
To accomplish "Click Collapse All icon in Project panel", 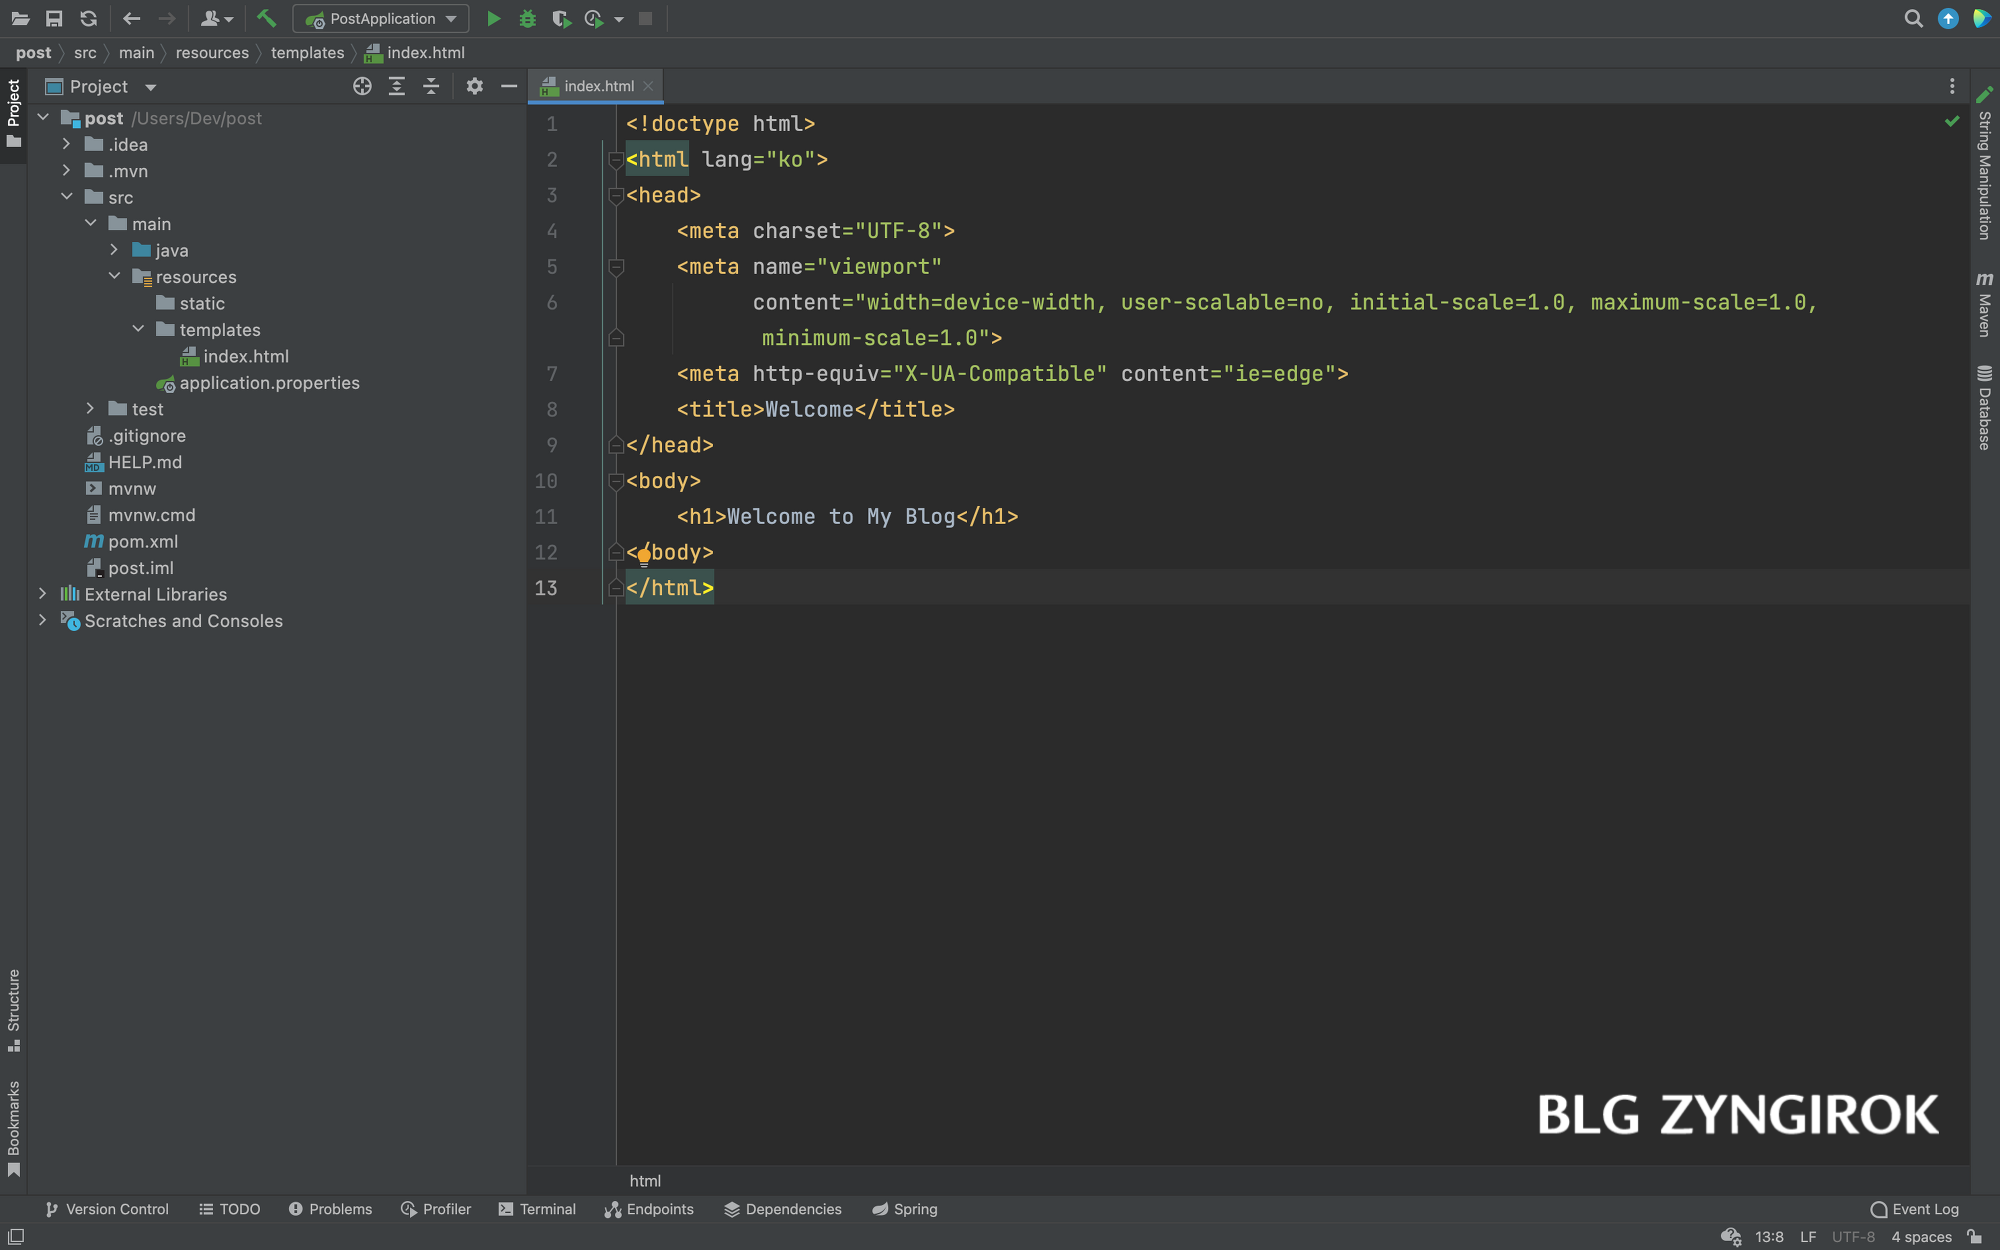I will click(x=431, y=87).
